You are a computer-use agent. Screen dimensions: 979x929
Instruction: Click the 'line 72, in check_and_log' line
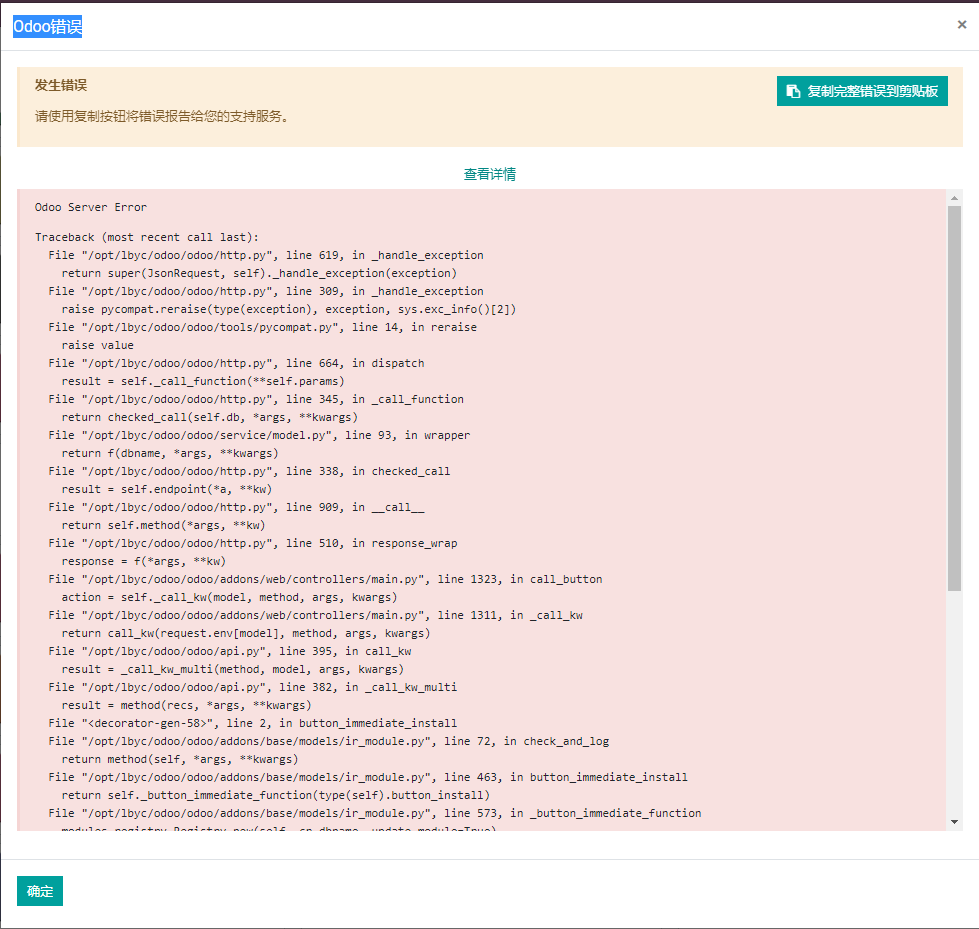328,742
